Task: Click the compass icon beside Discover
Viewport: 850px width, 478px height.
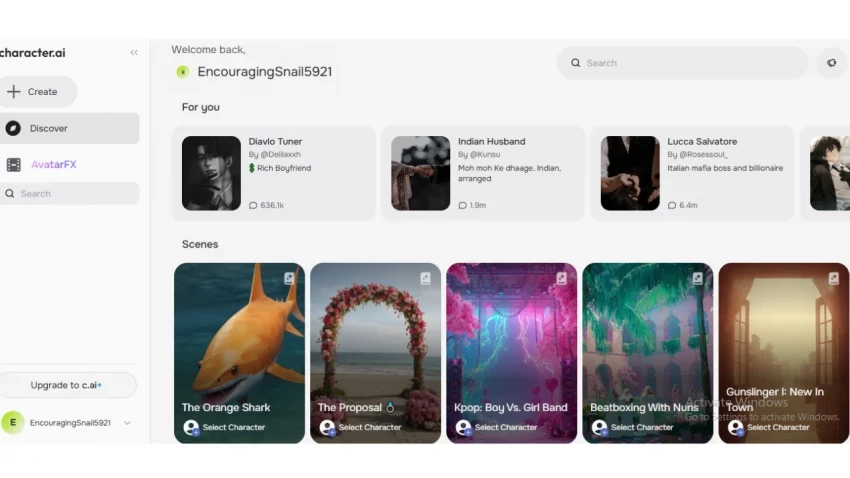Action: (13, 128)
